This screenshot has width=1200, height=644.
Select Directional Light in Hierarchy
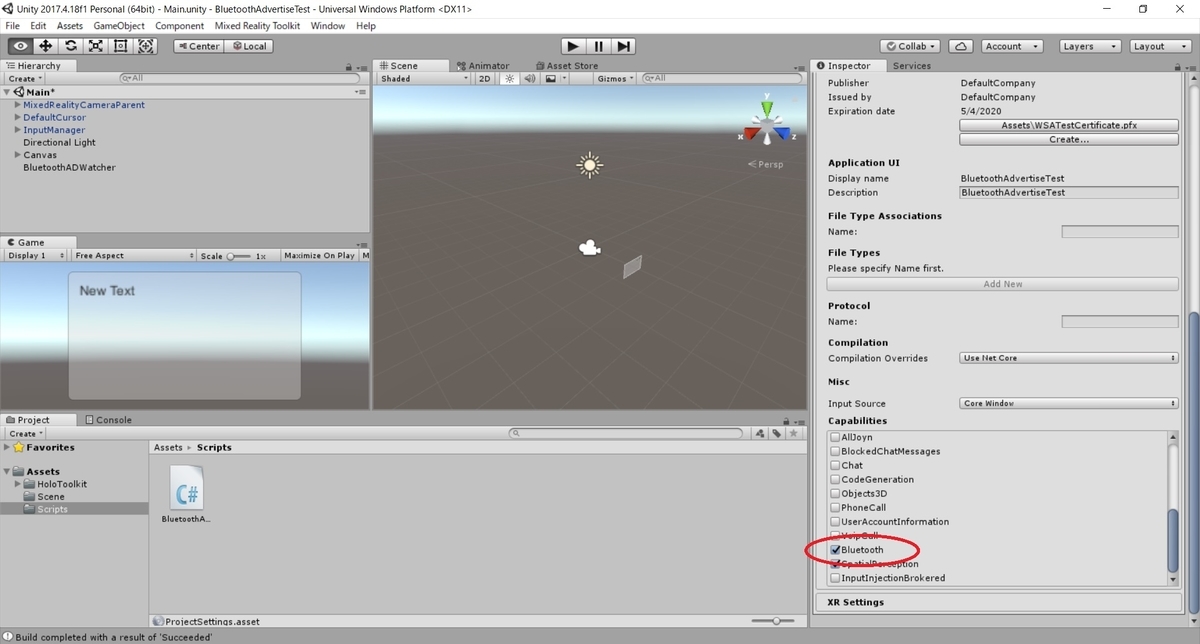(60, 143)
